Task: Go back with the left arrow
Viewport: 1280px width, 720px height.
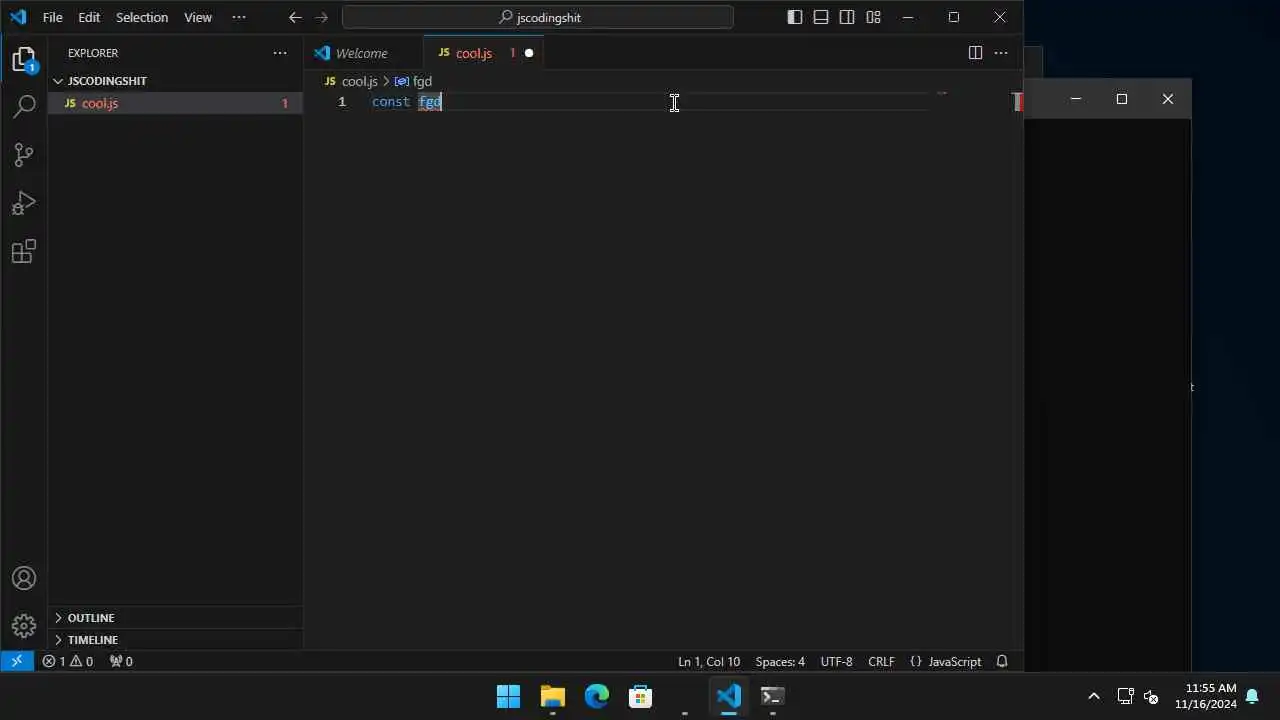Action: pyautogui.click(x=295, y=17)
